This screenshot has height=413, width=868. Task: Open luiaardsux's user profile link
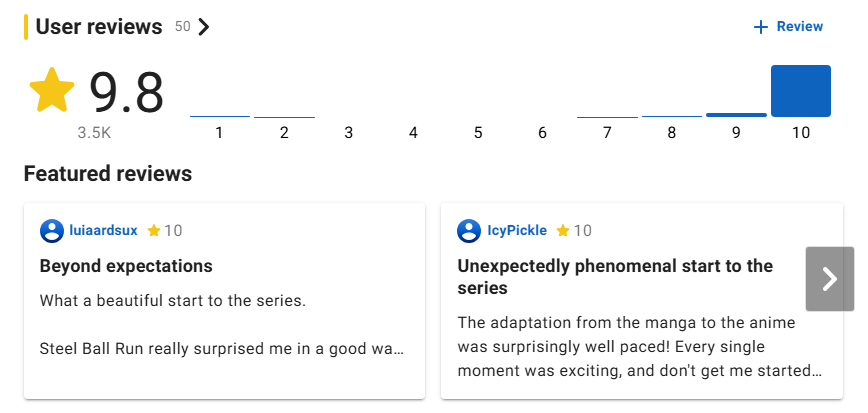(104, 231)
